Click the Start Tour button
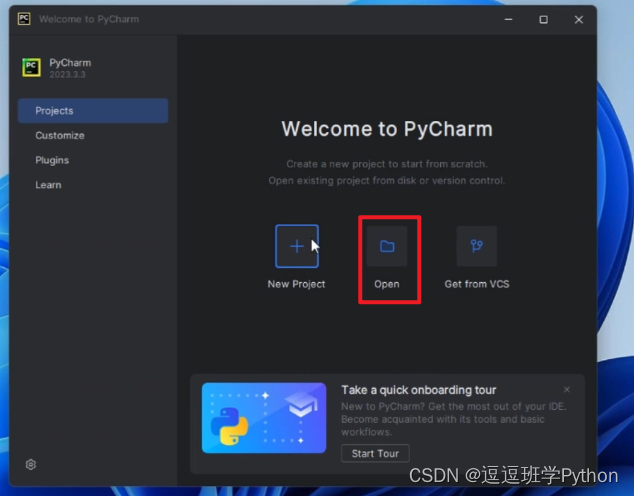Viewport: 634px width, 496px height. pos(375,454)
